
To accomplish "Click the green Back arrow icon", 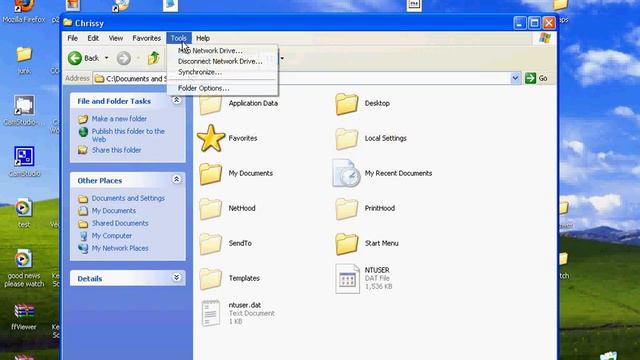I will coord(75,58).
